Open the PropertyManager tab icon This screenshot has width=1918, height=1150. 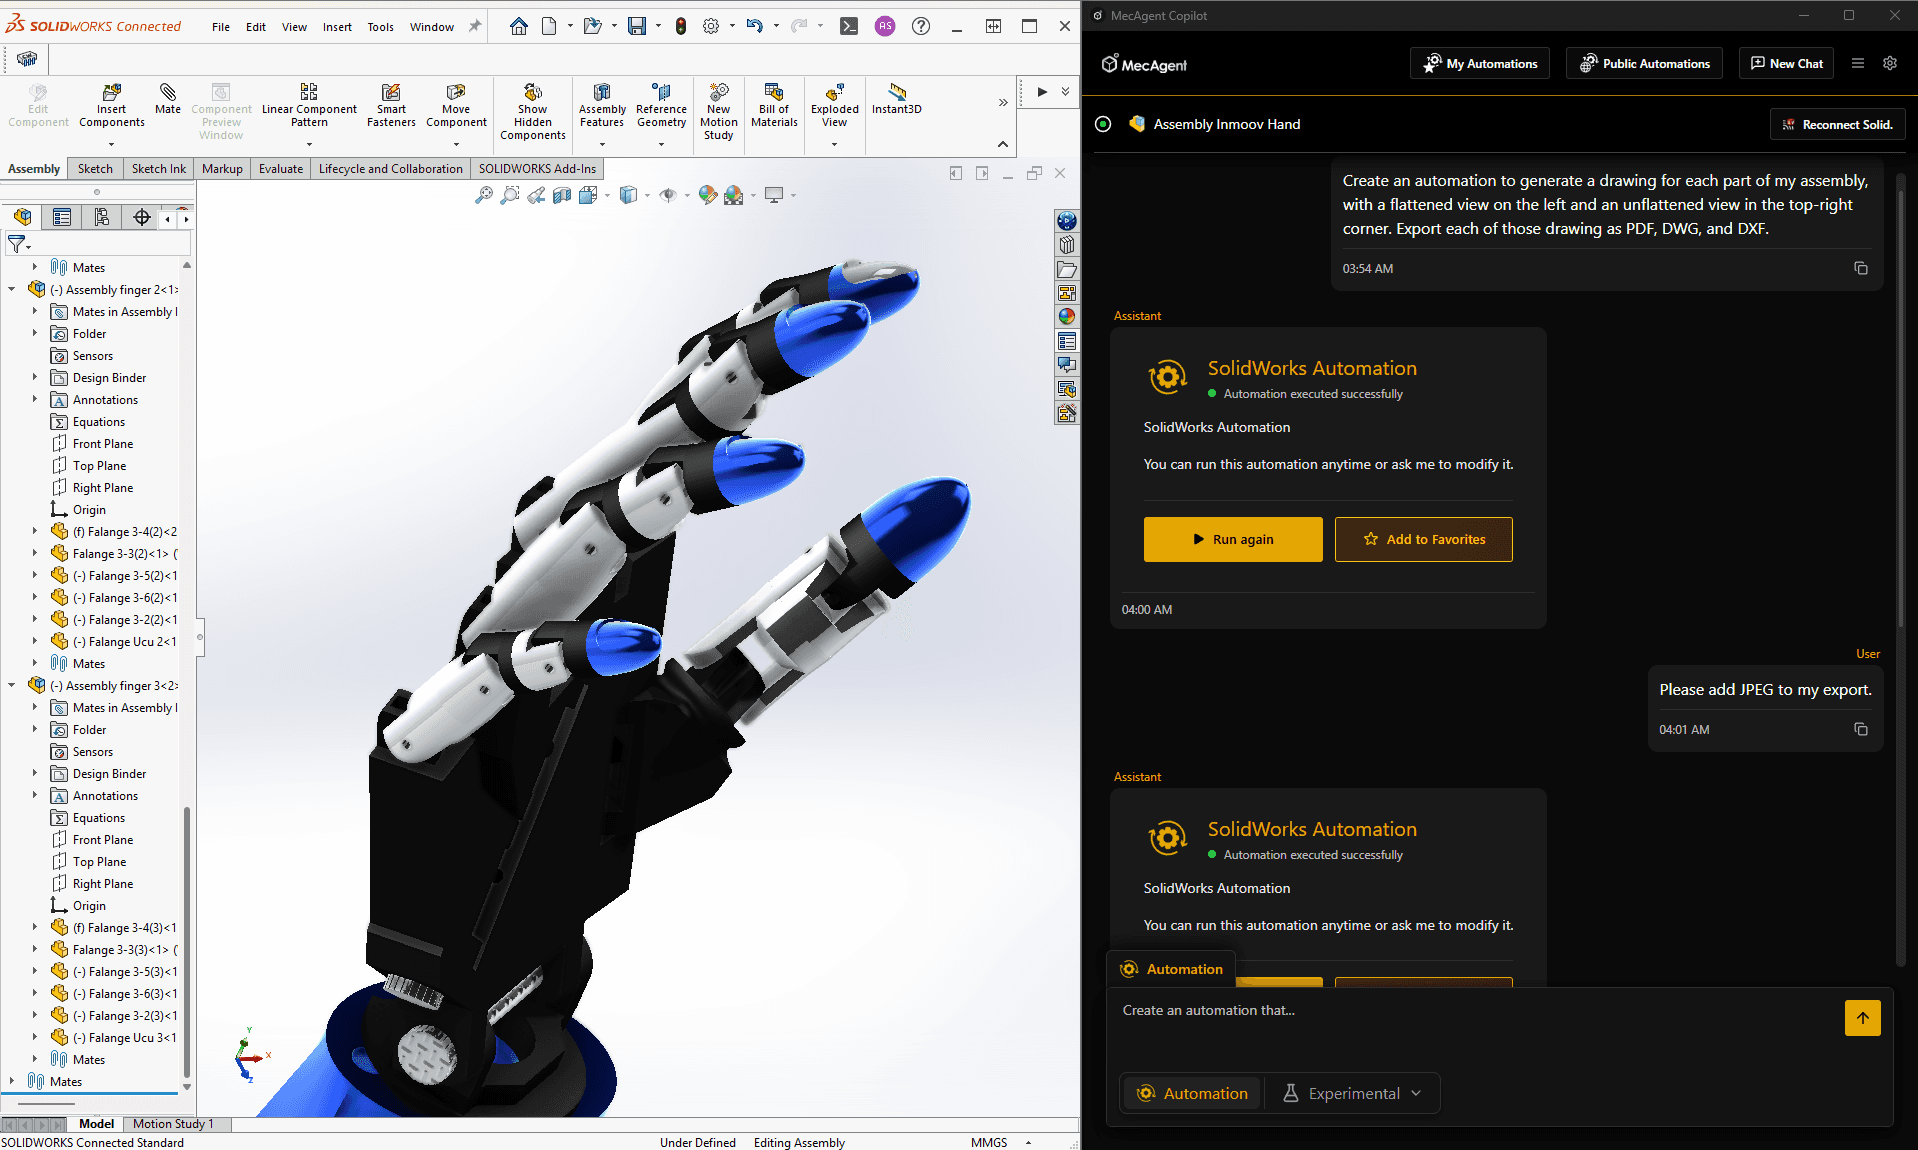click(x=62, y=217)
